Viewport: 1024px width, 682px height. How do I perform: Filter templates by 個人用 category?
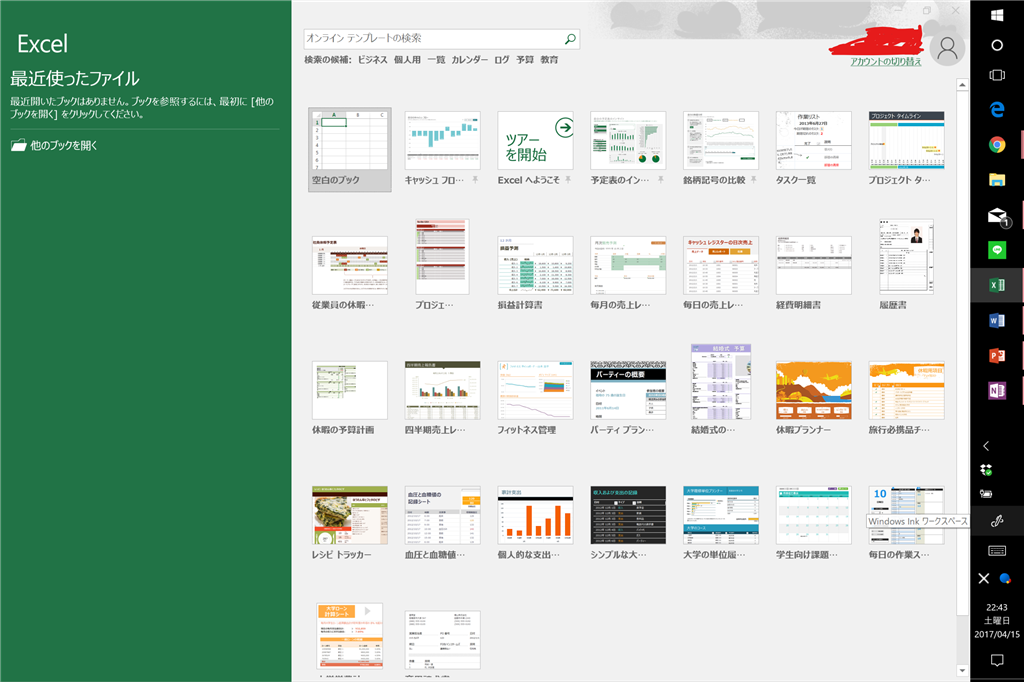pos(407,59)
